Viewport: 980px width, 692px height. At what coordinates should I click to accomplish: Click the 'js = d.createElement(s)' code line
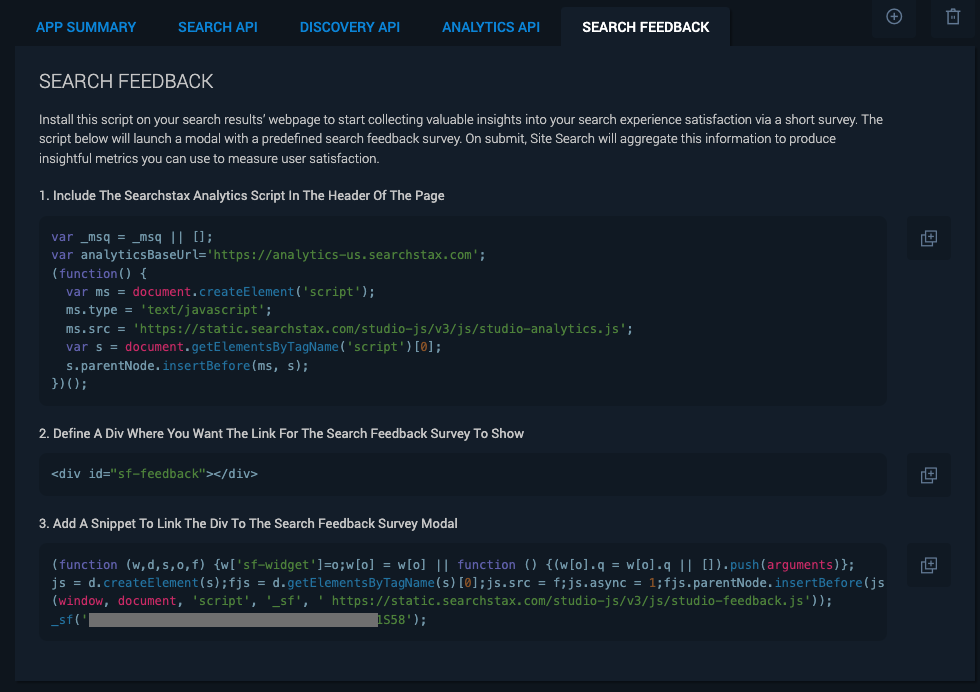coord(468,583)
